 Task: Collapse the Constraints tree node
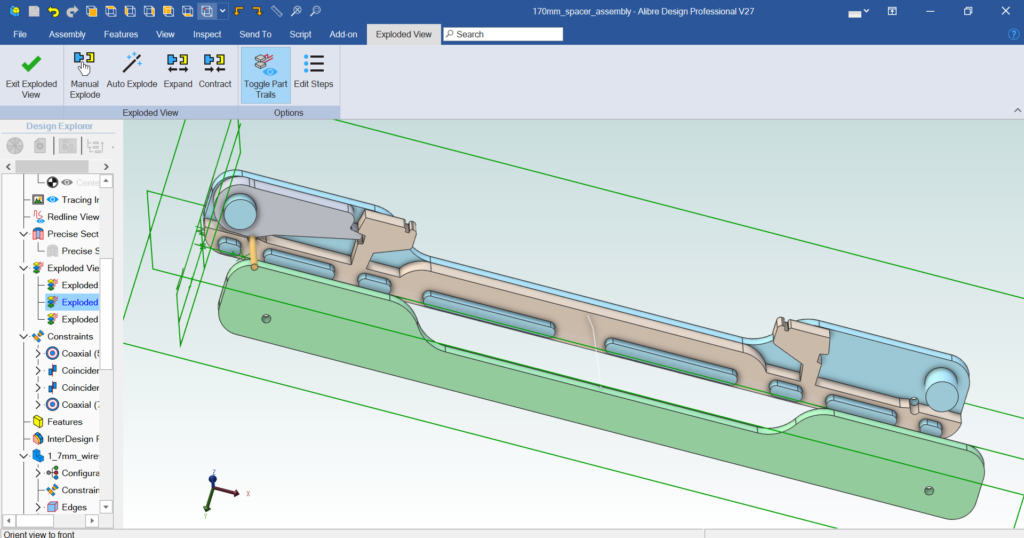coord(24,337)
